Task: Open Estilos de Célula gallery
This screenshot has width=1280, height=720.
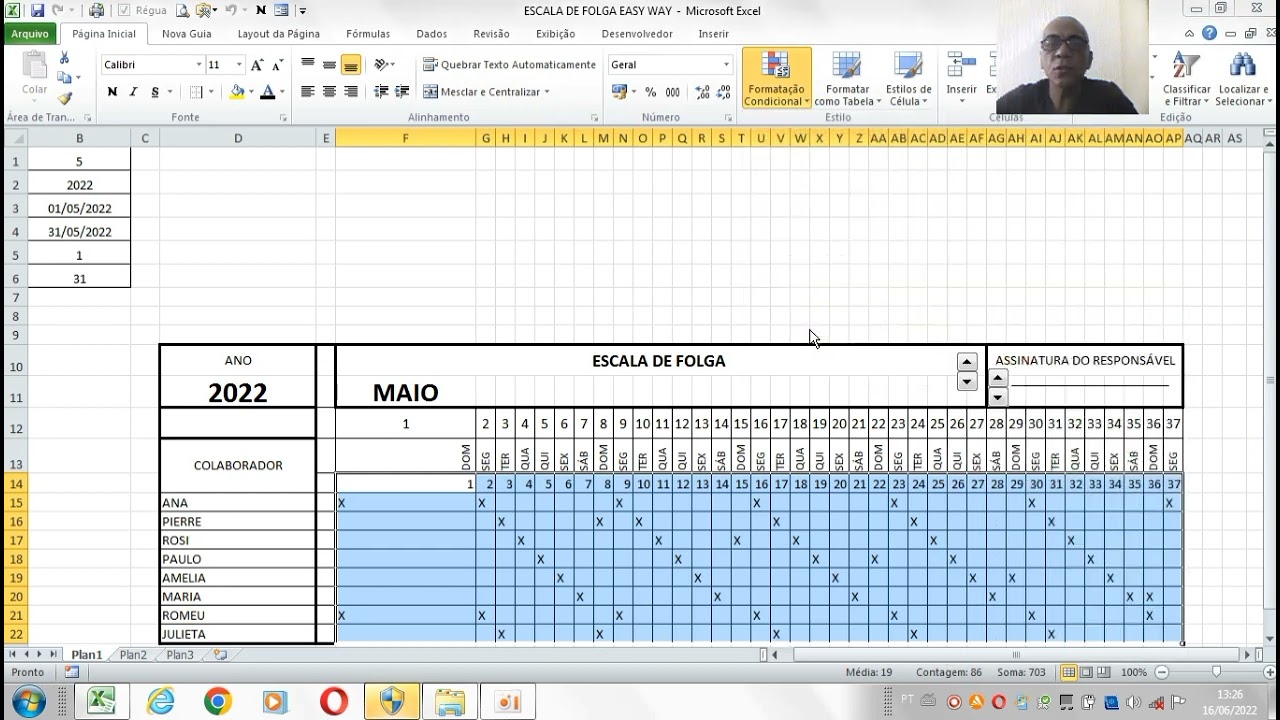Action: [x=908, y=79]
